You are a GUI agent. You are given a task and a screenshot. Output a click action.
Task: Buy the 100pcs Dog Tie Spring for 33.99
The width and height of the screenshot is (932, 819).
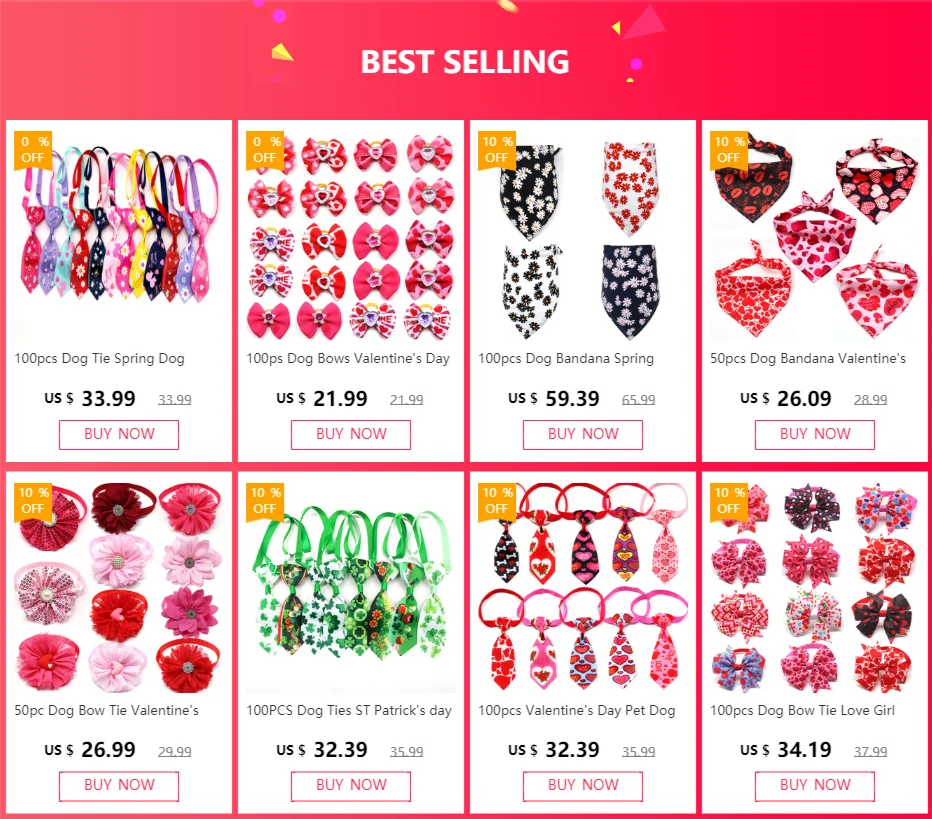(x=119, y=434)
